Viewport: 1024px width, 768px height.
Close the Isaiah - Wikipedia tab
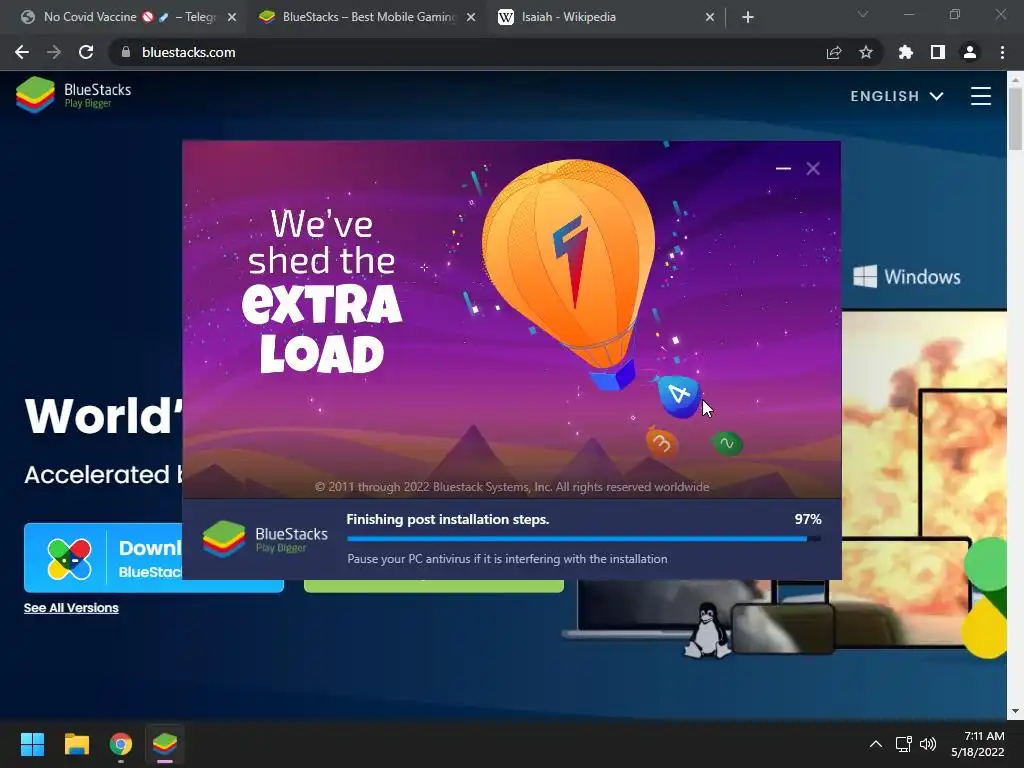[x=710, y=18]
